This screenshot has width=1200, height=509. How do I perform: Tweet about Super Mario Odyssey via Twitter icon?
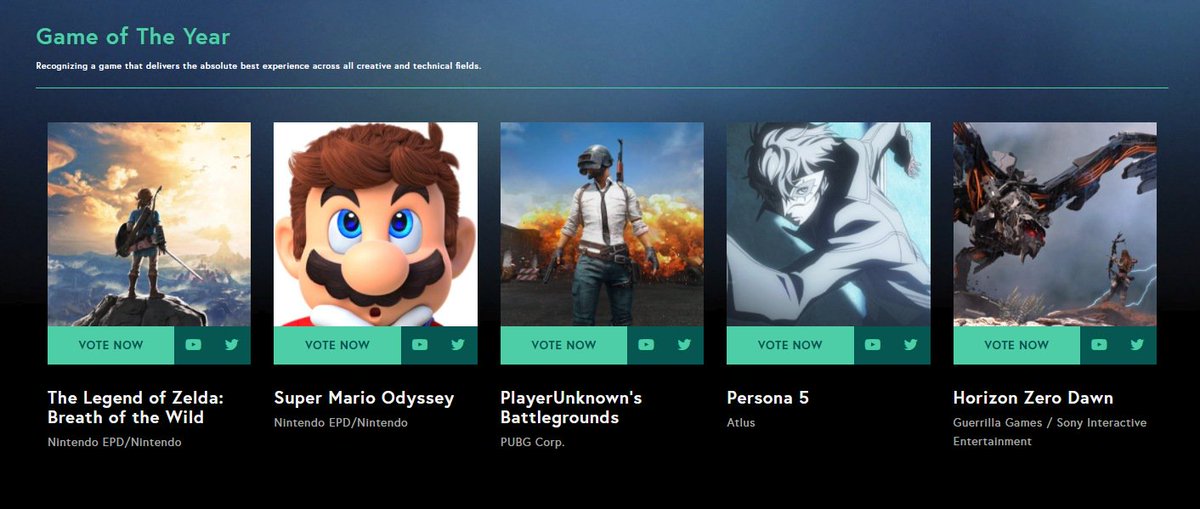click(x=458, y=345)
